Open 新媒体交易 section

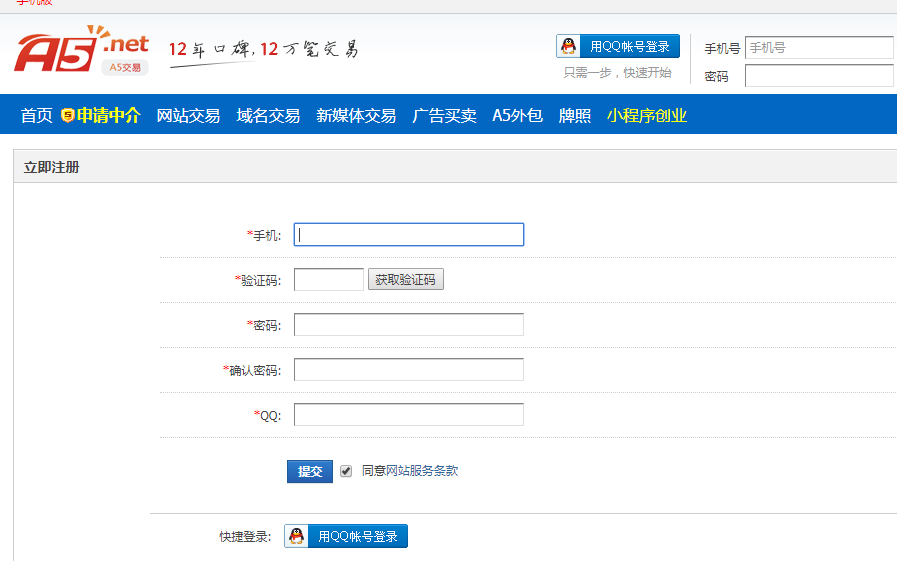coord(356,116)
